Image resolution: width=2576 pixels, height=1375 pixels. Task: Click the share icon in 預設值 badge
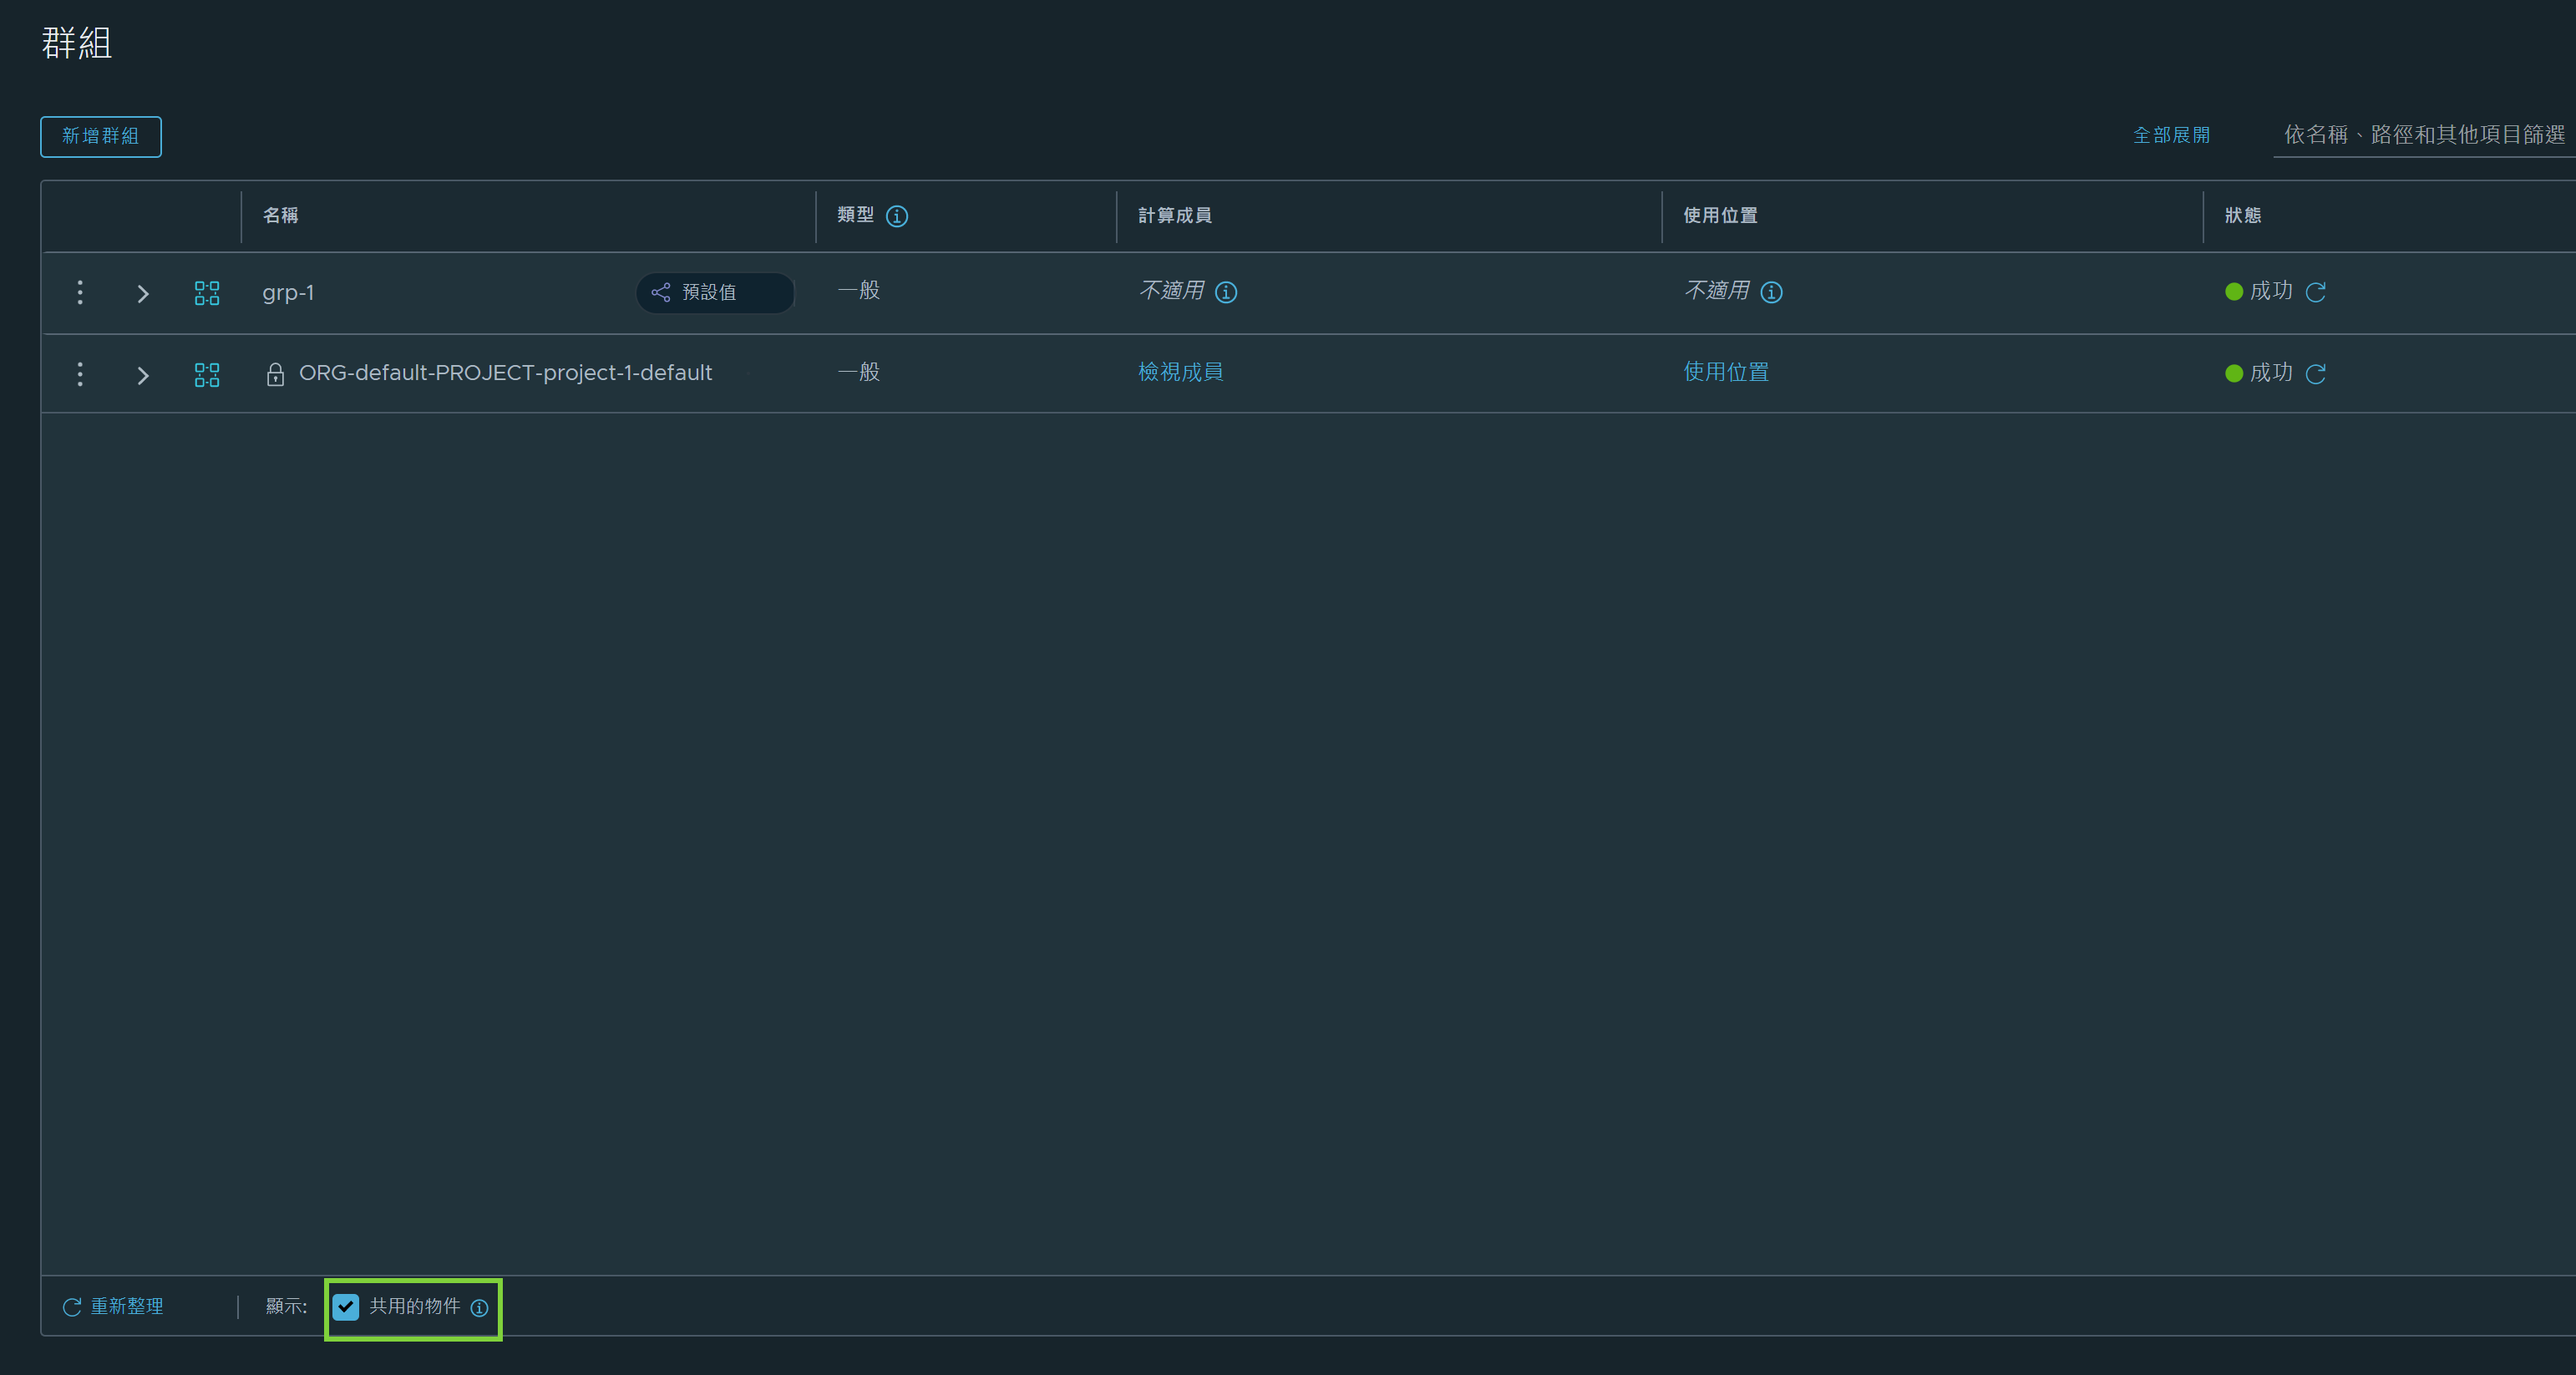pos(661,292)
